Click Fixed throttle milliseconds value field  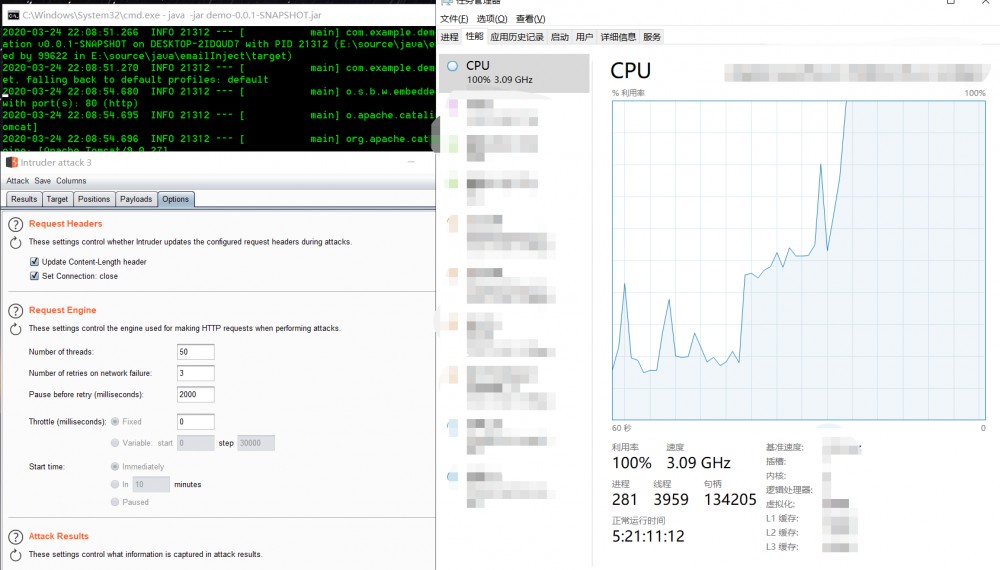tap(196, 421)
